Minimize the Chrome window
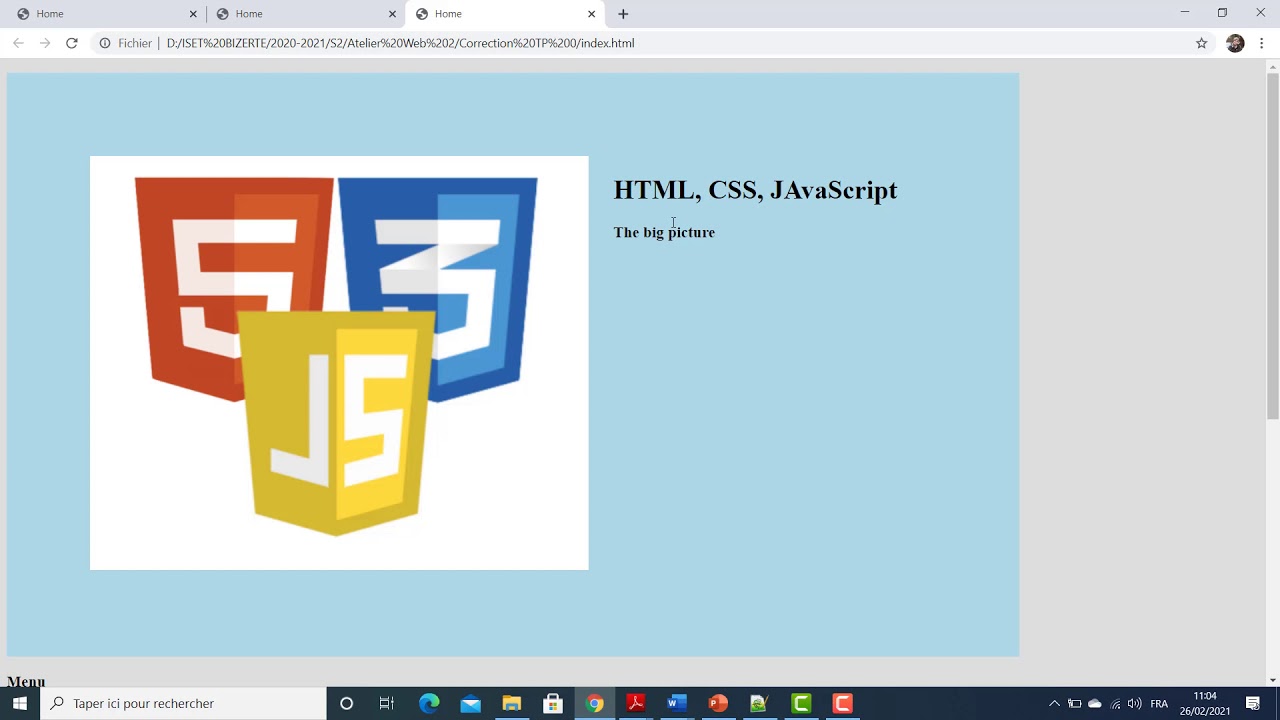This screenshot has width=1280, height=720. click(1185, 13)
